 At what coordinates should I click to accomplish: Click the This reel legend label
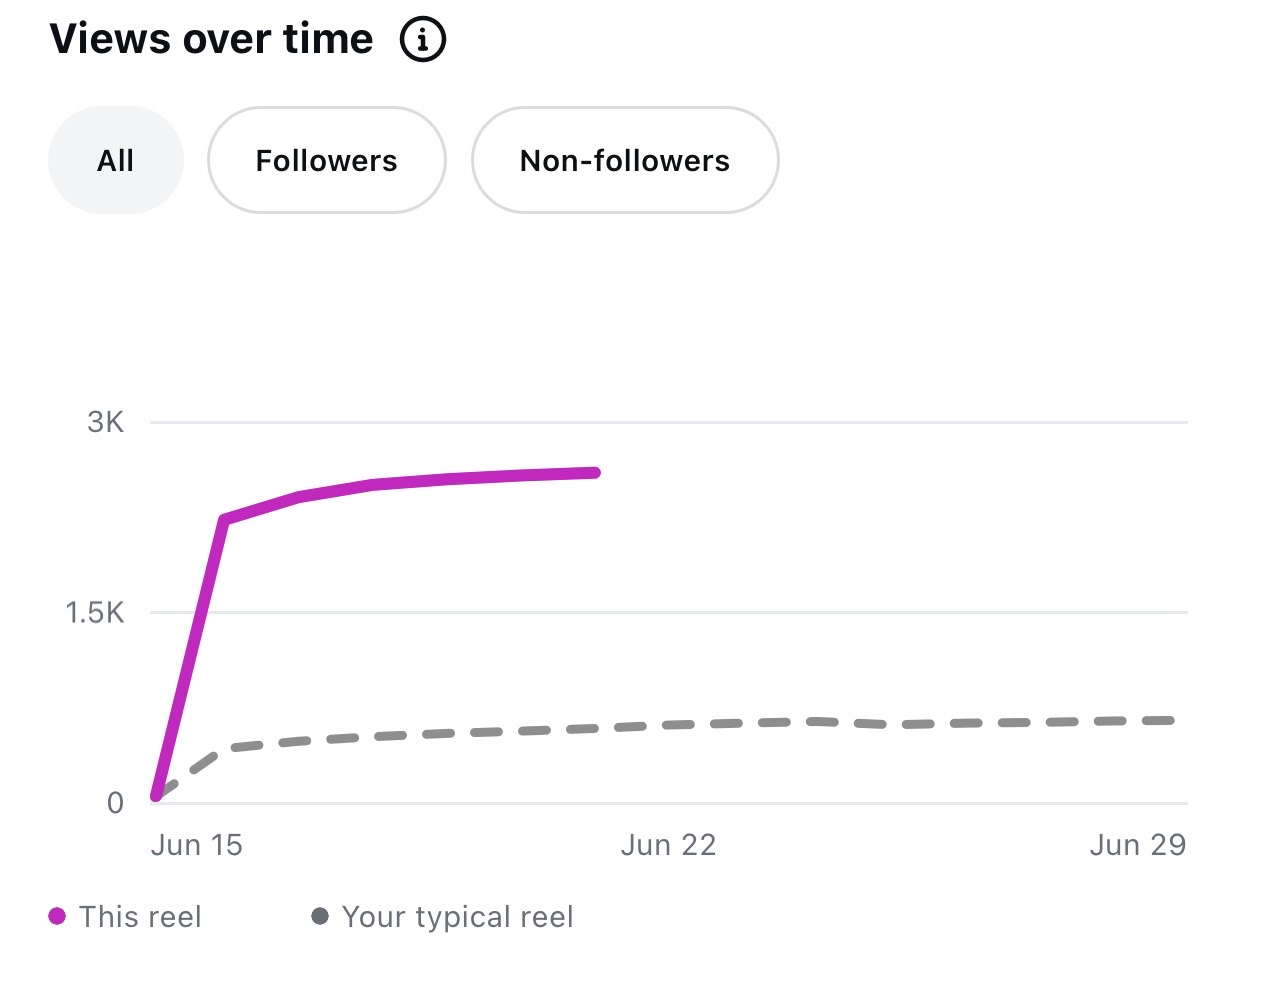click(140, 916)
